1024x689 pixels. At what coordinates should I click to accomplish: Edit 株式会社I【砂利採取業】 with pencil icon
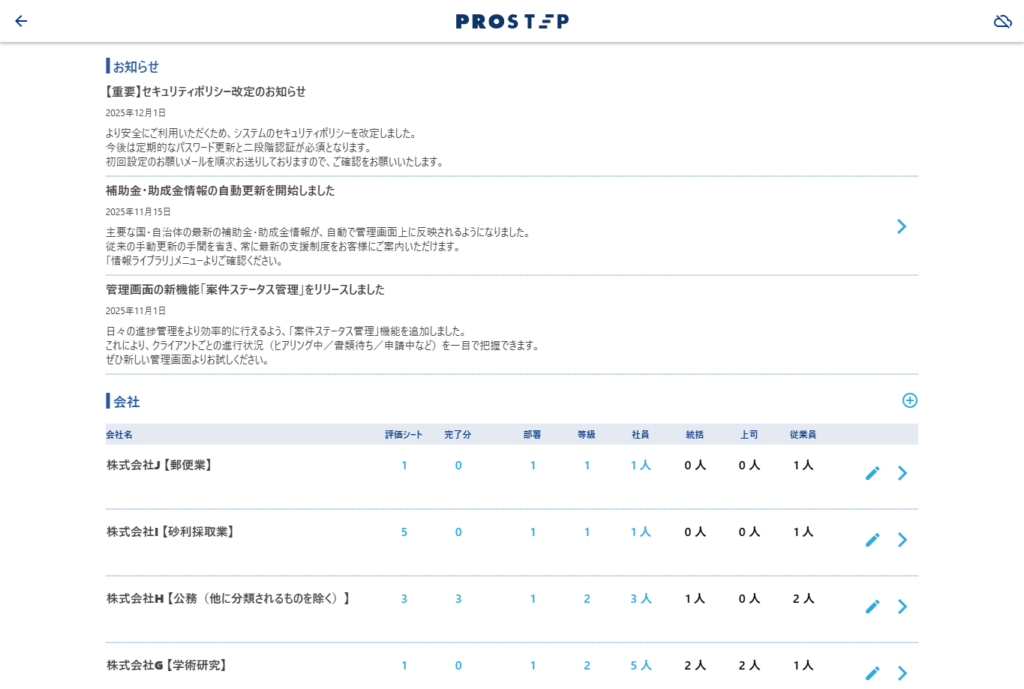[872, 540]
